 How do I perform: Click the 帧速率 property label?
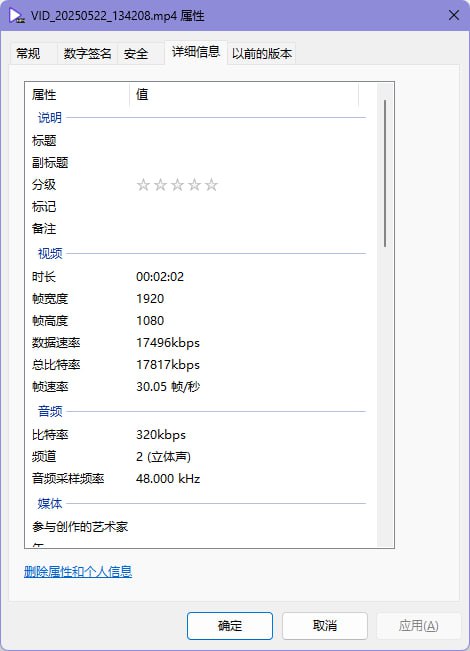pyautogui.click(x=50, y=387)
